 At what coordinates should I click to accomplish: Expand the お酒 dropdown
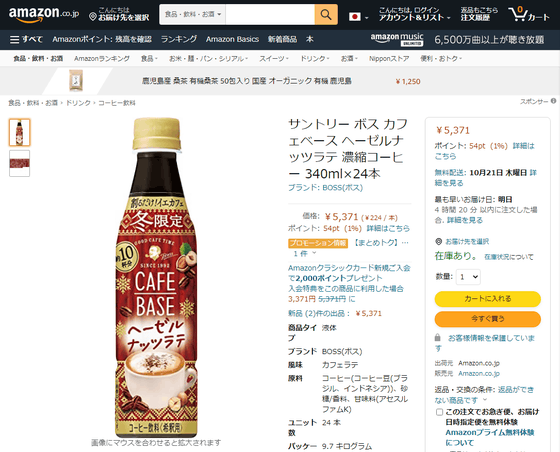(349, 59)
